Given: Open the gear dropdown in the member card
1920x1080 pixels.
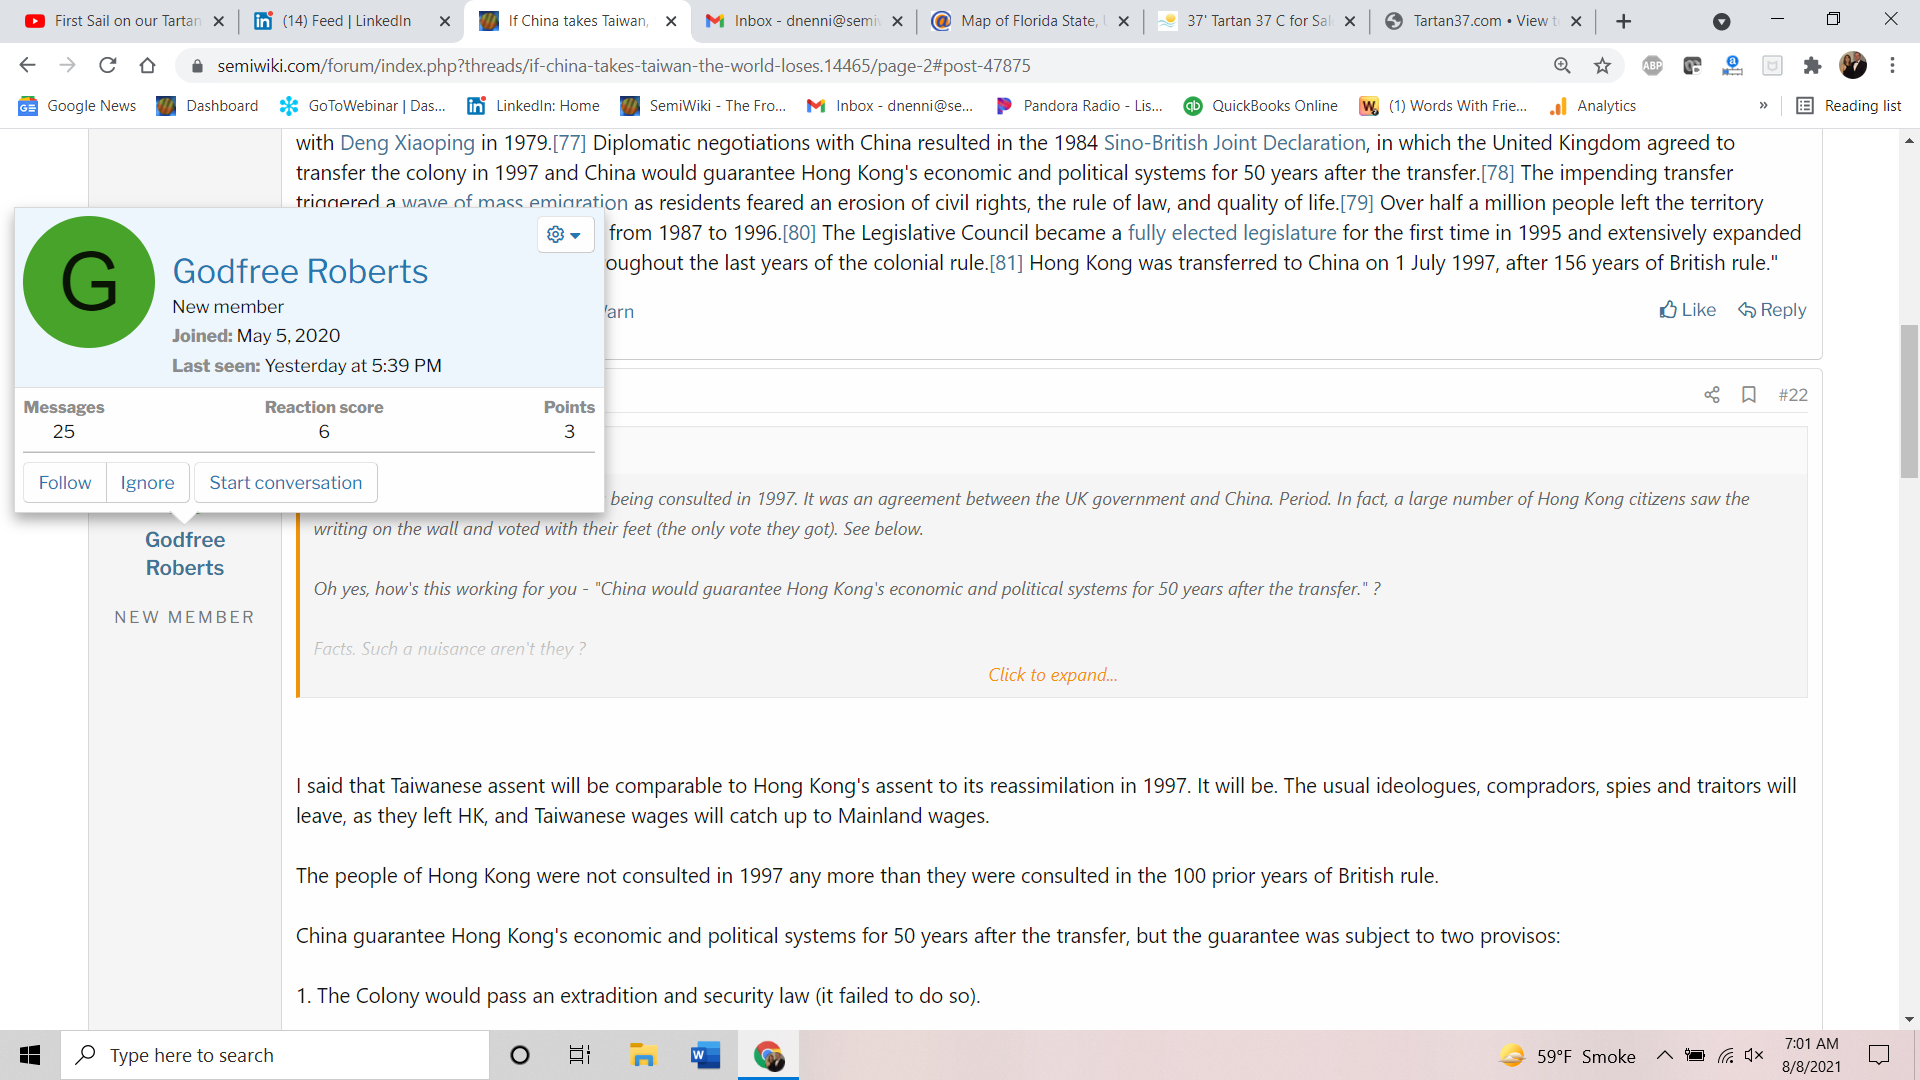Looking at the screenshot, I should [564, 234].
